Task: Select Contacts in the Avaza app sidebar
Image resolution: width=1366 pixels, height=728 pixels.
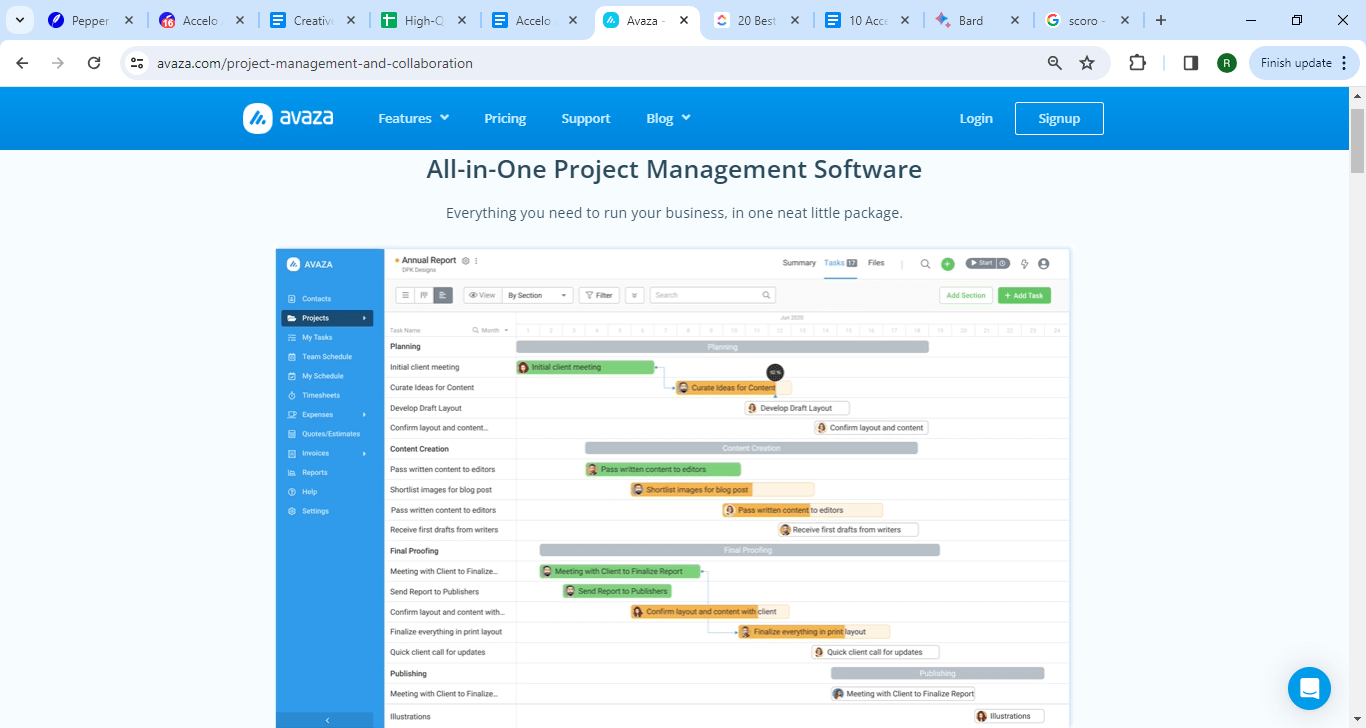Action: pos(316,299)
